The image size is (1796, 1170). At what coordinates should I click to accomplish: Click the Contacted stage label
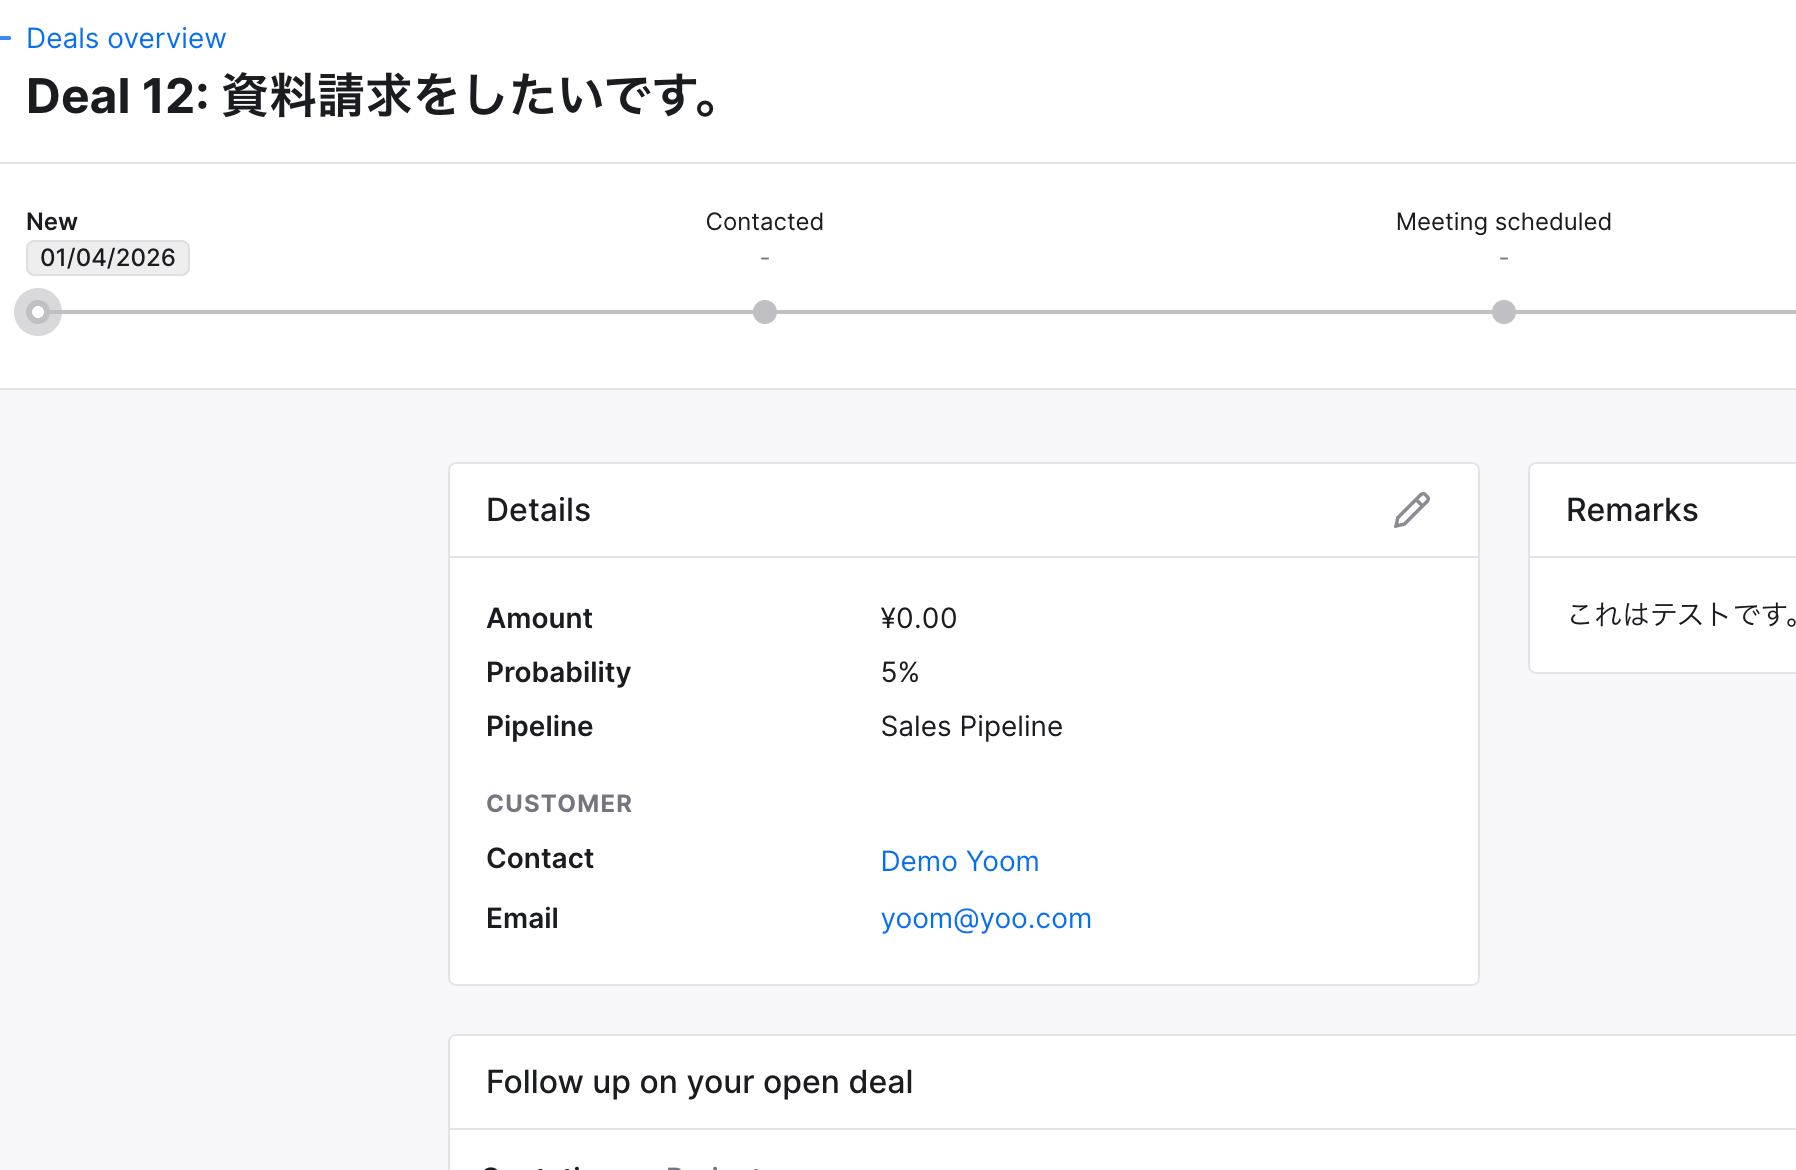(764, 222)
